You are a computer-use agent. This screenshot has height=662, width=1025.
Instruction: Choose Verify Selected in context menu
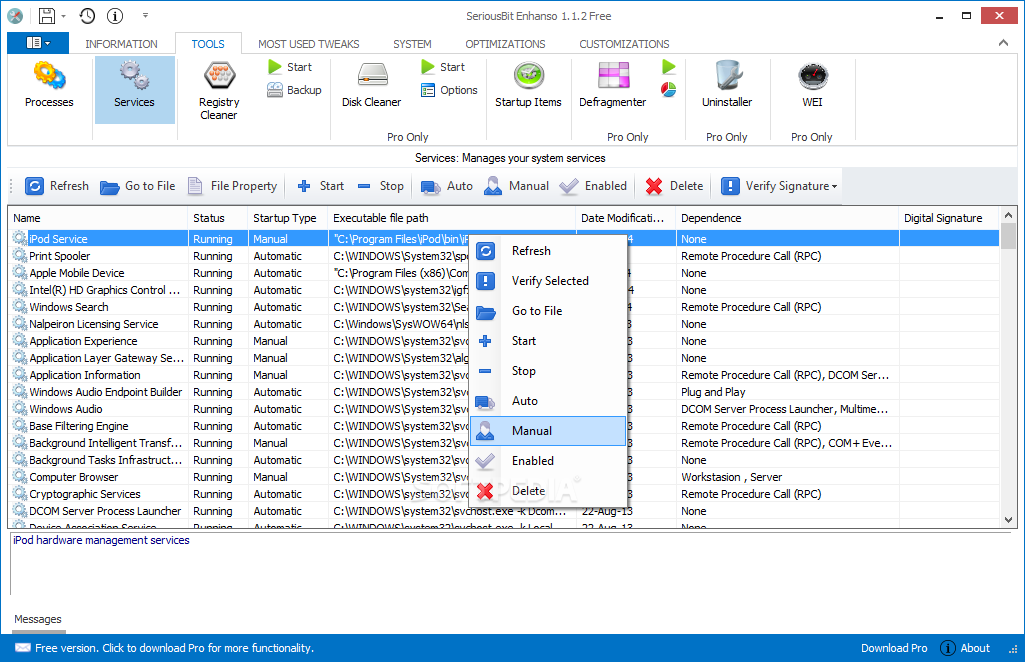tap(548, 281)
